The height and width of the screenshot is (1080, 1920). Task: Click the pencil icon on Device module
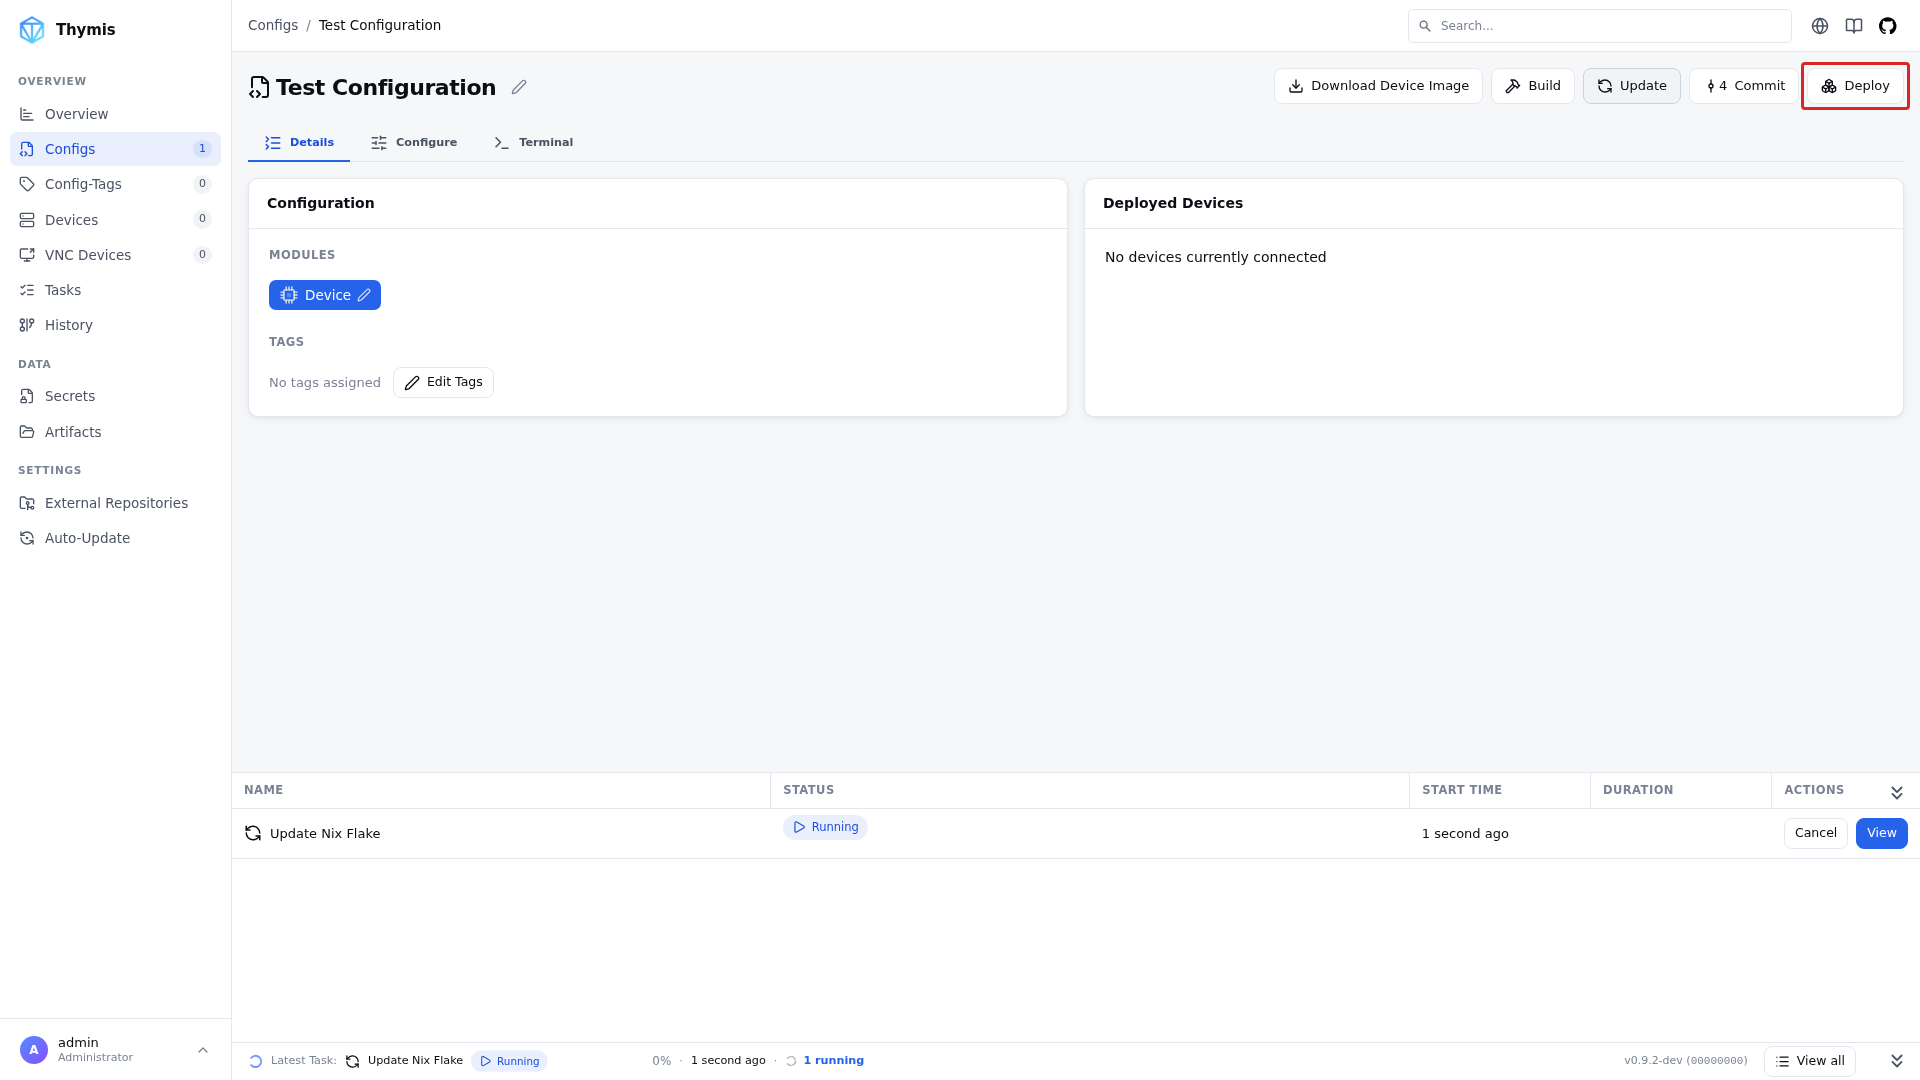364,295
